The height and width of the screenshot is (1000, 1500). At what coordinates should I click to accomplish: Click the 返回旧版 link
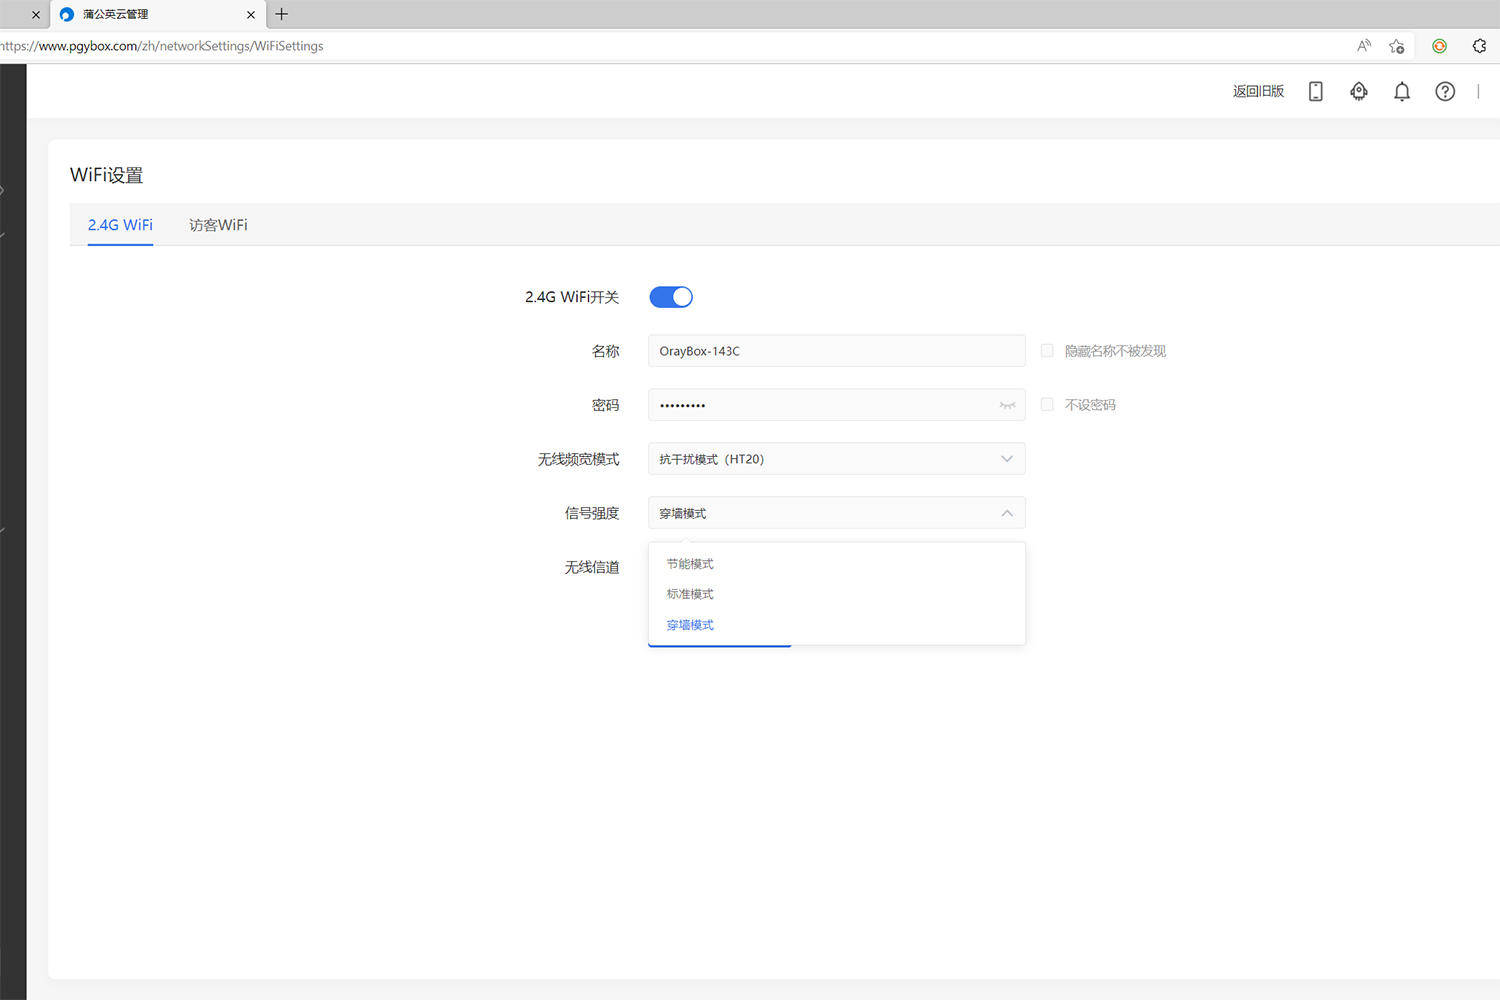click(1258, 91)
